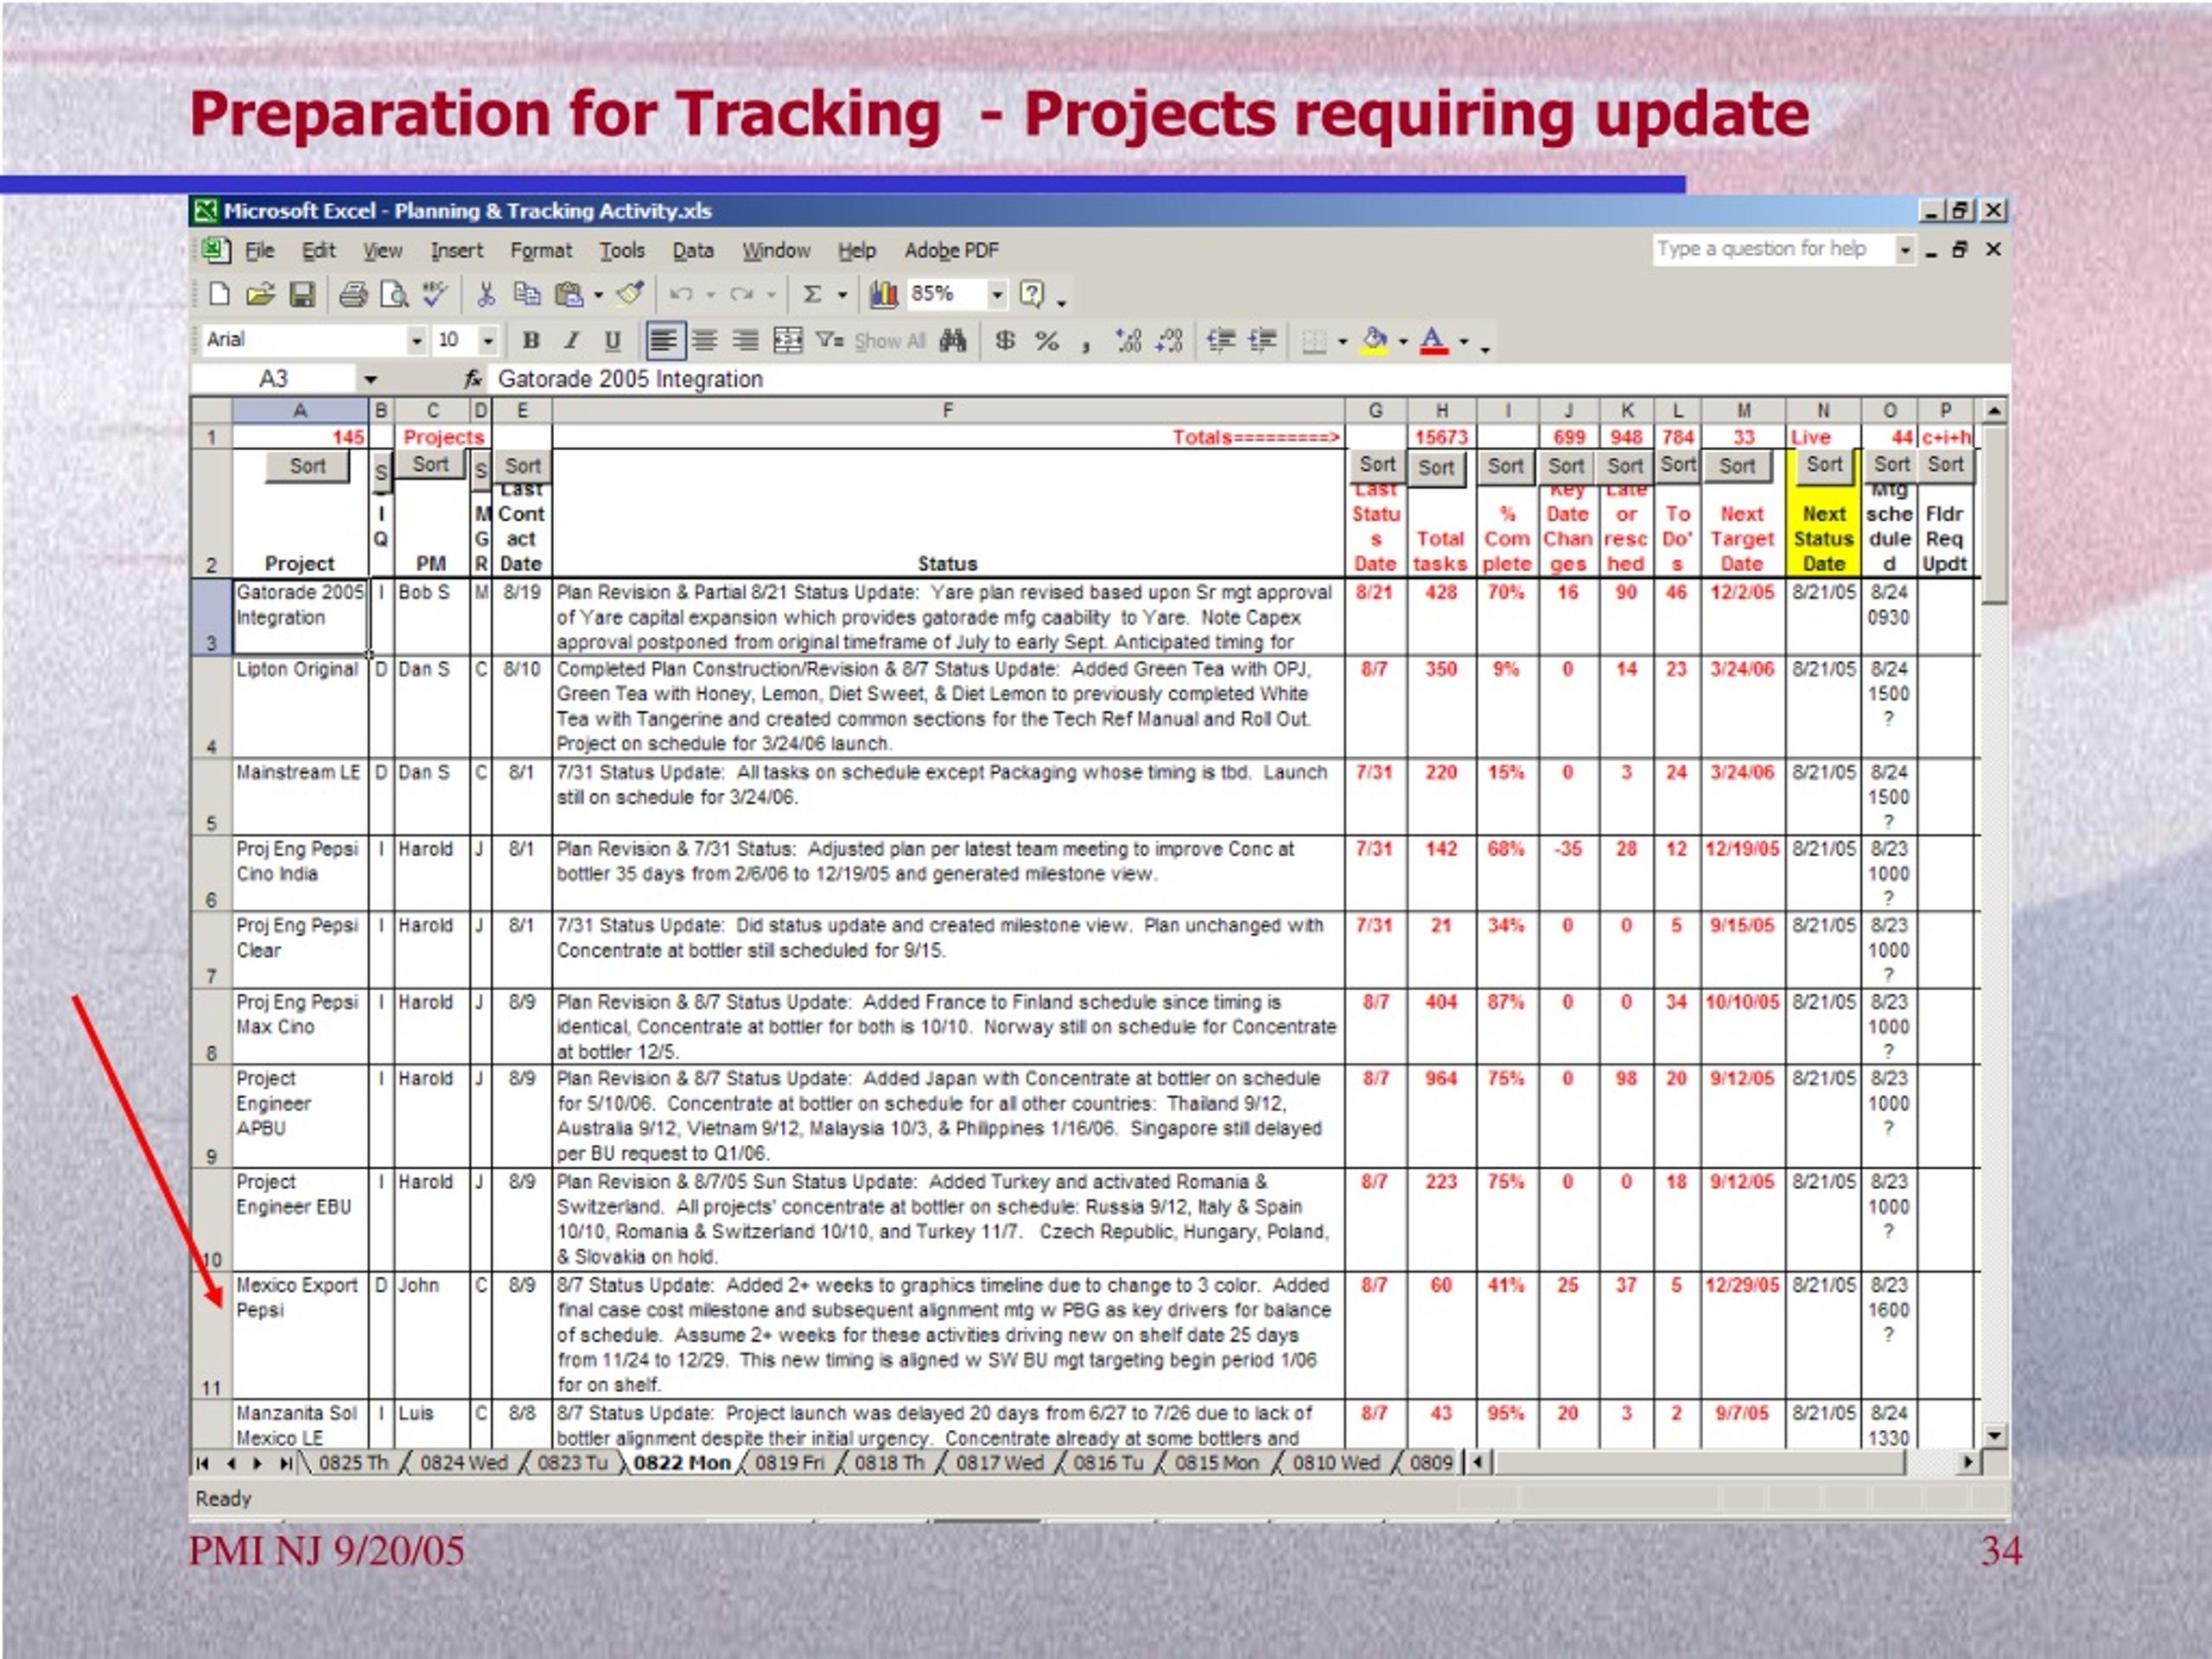Open font color palette dropdown arrow
The image size is (2212, 1659).
1464,341
